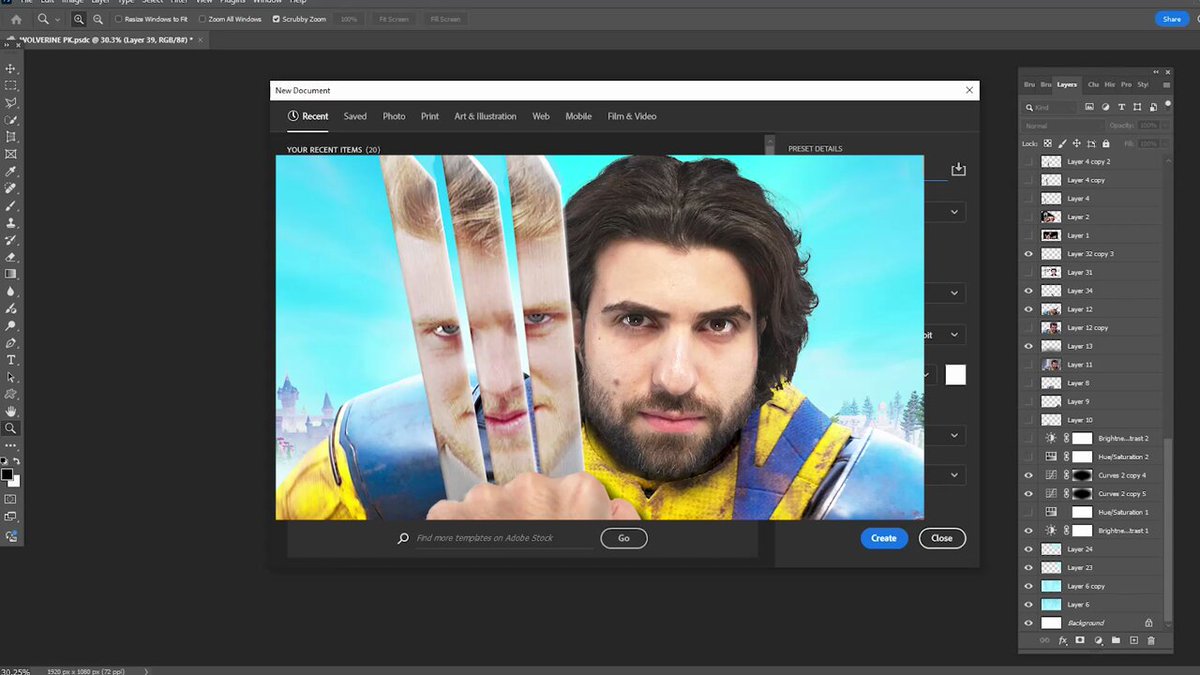Hide the Background layer

click(1028, 623)
